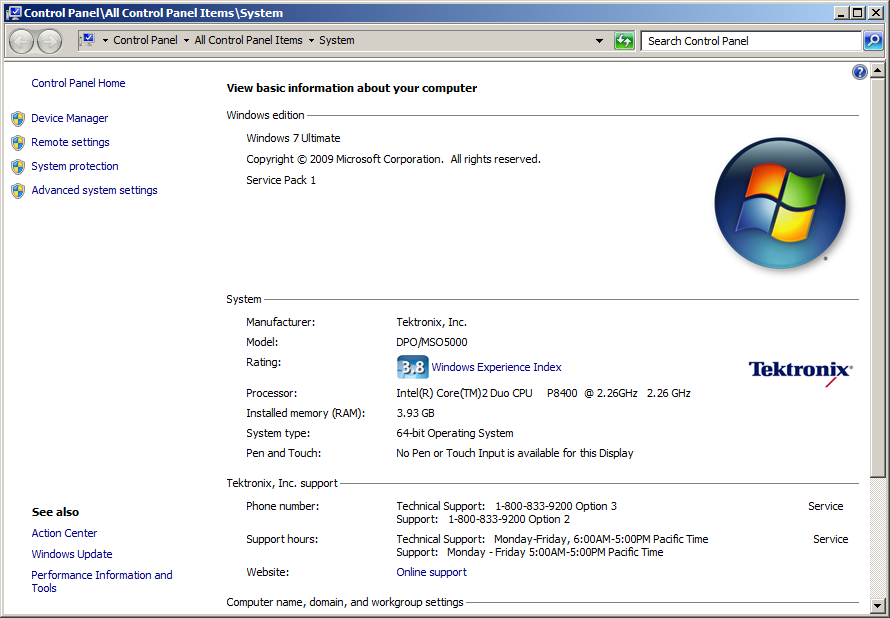Click the search magnifier button
890x618 pixels.
point(873,41)
